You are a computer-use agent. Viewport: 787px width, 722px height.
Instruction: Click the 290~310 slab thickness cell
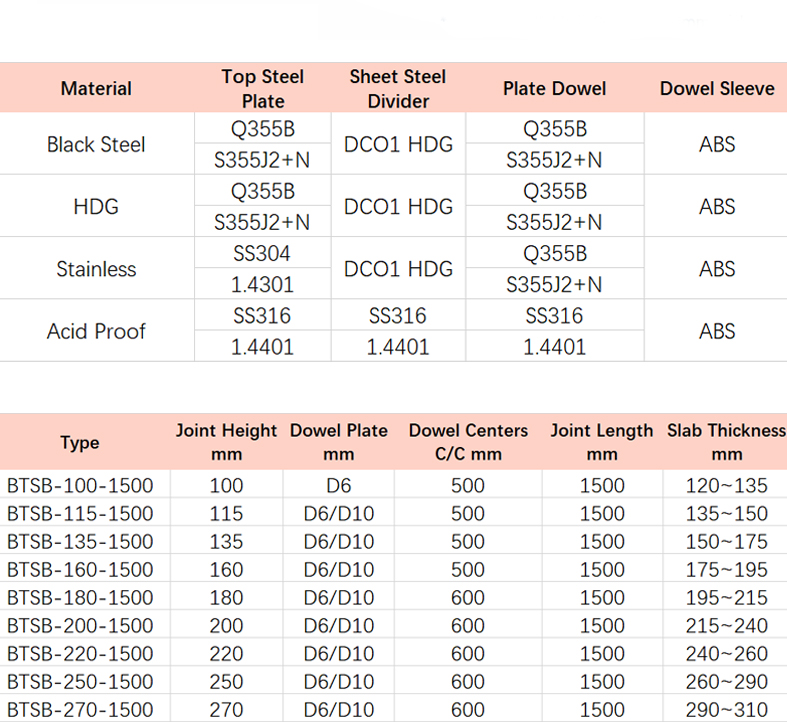click(726, 709)
